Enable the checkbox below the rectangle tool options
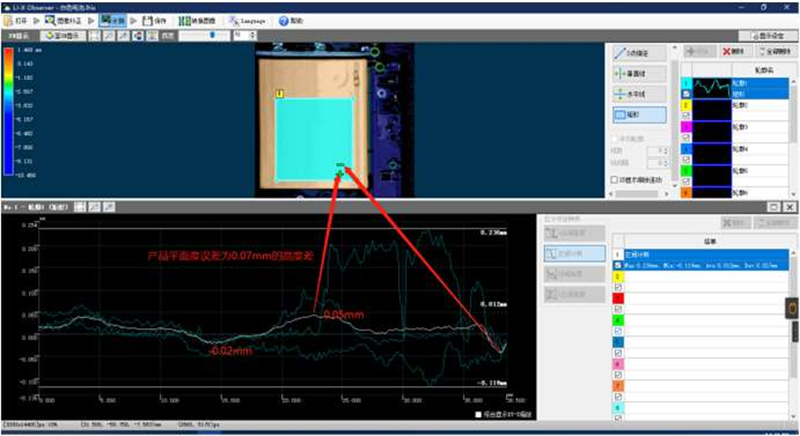This screenshot has width=800, height=436. 613,180
